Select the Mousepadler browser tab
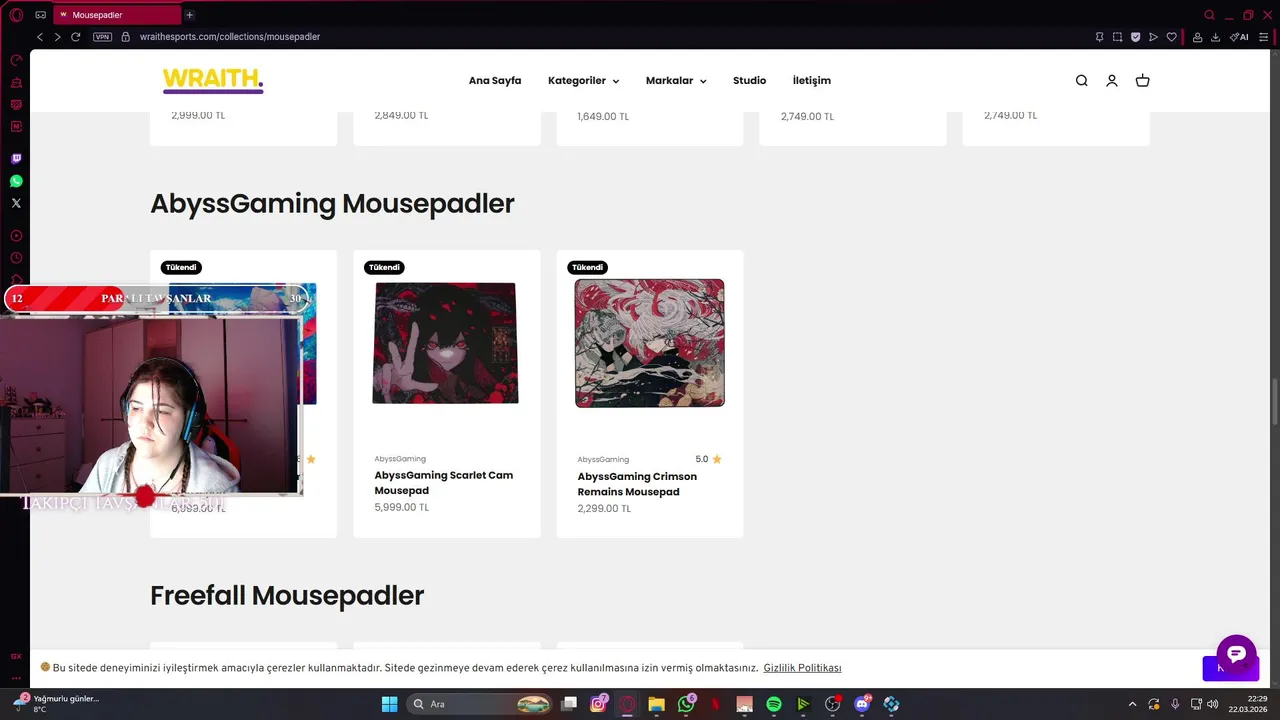 118,15
